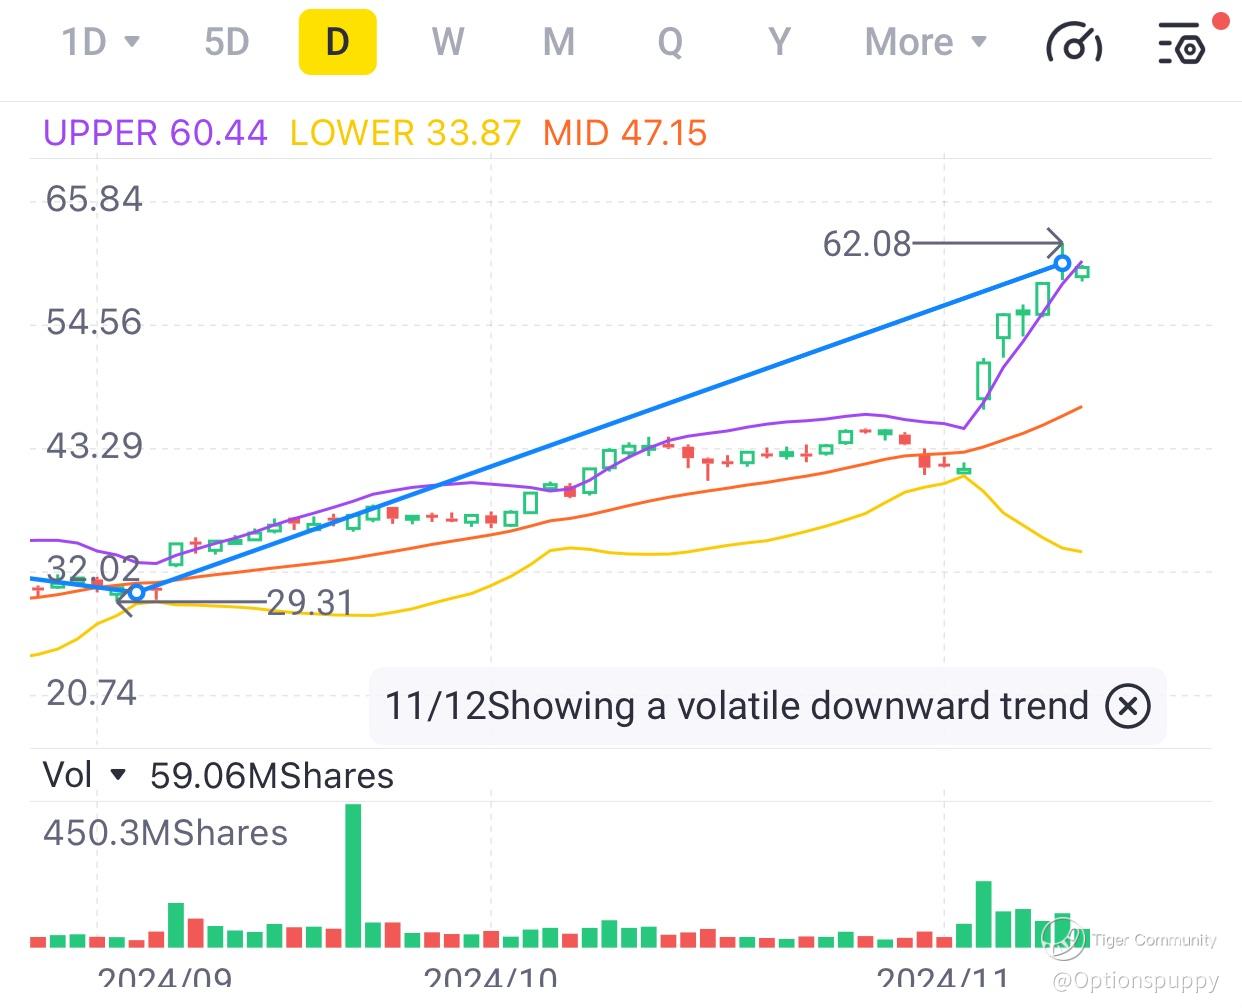Open chart indicator settings icon

pyautogui.click(x=1182, y=44)
